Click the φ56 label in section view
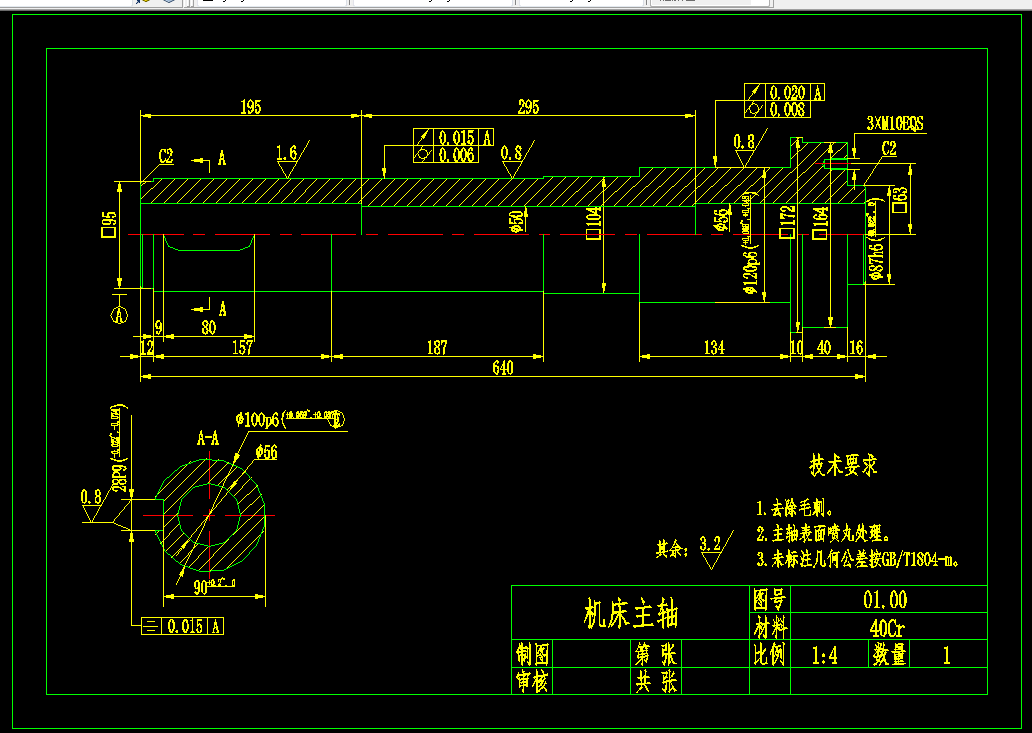 (x=266, y=451)
